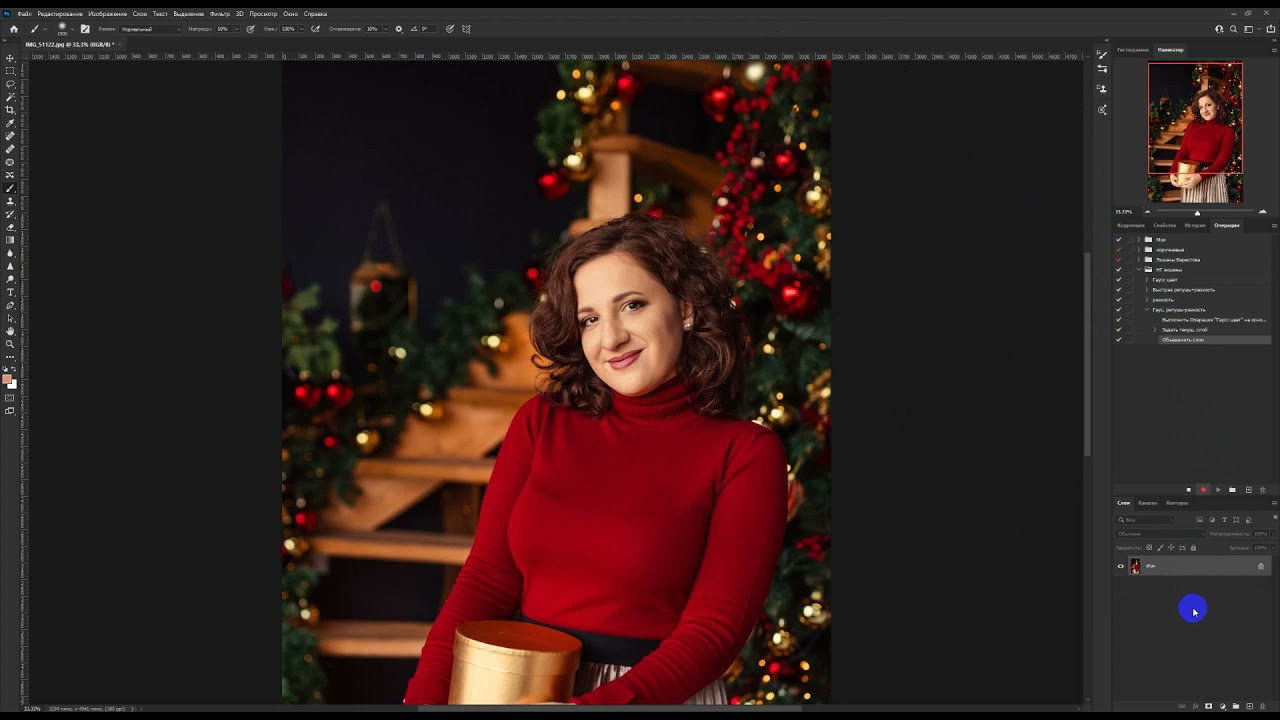
Task: Click the Navigator preview thumbnail
Action: 1195,132
